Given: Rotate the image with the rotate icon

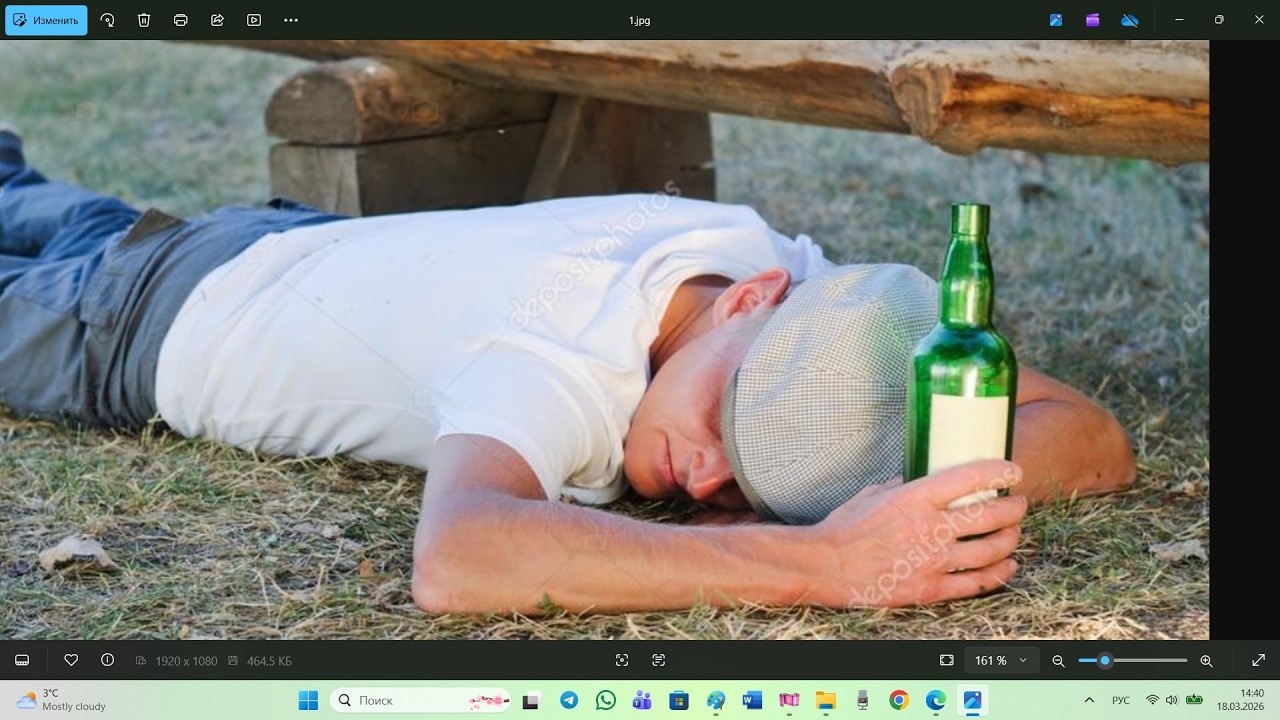Looking at the screenshot, I should [108, 20].
